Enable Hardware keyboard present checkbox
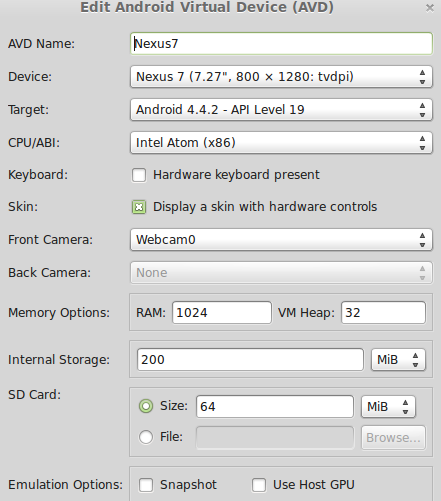Screen dimensions: 441x501 tap(139, 175)
